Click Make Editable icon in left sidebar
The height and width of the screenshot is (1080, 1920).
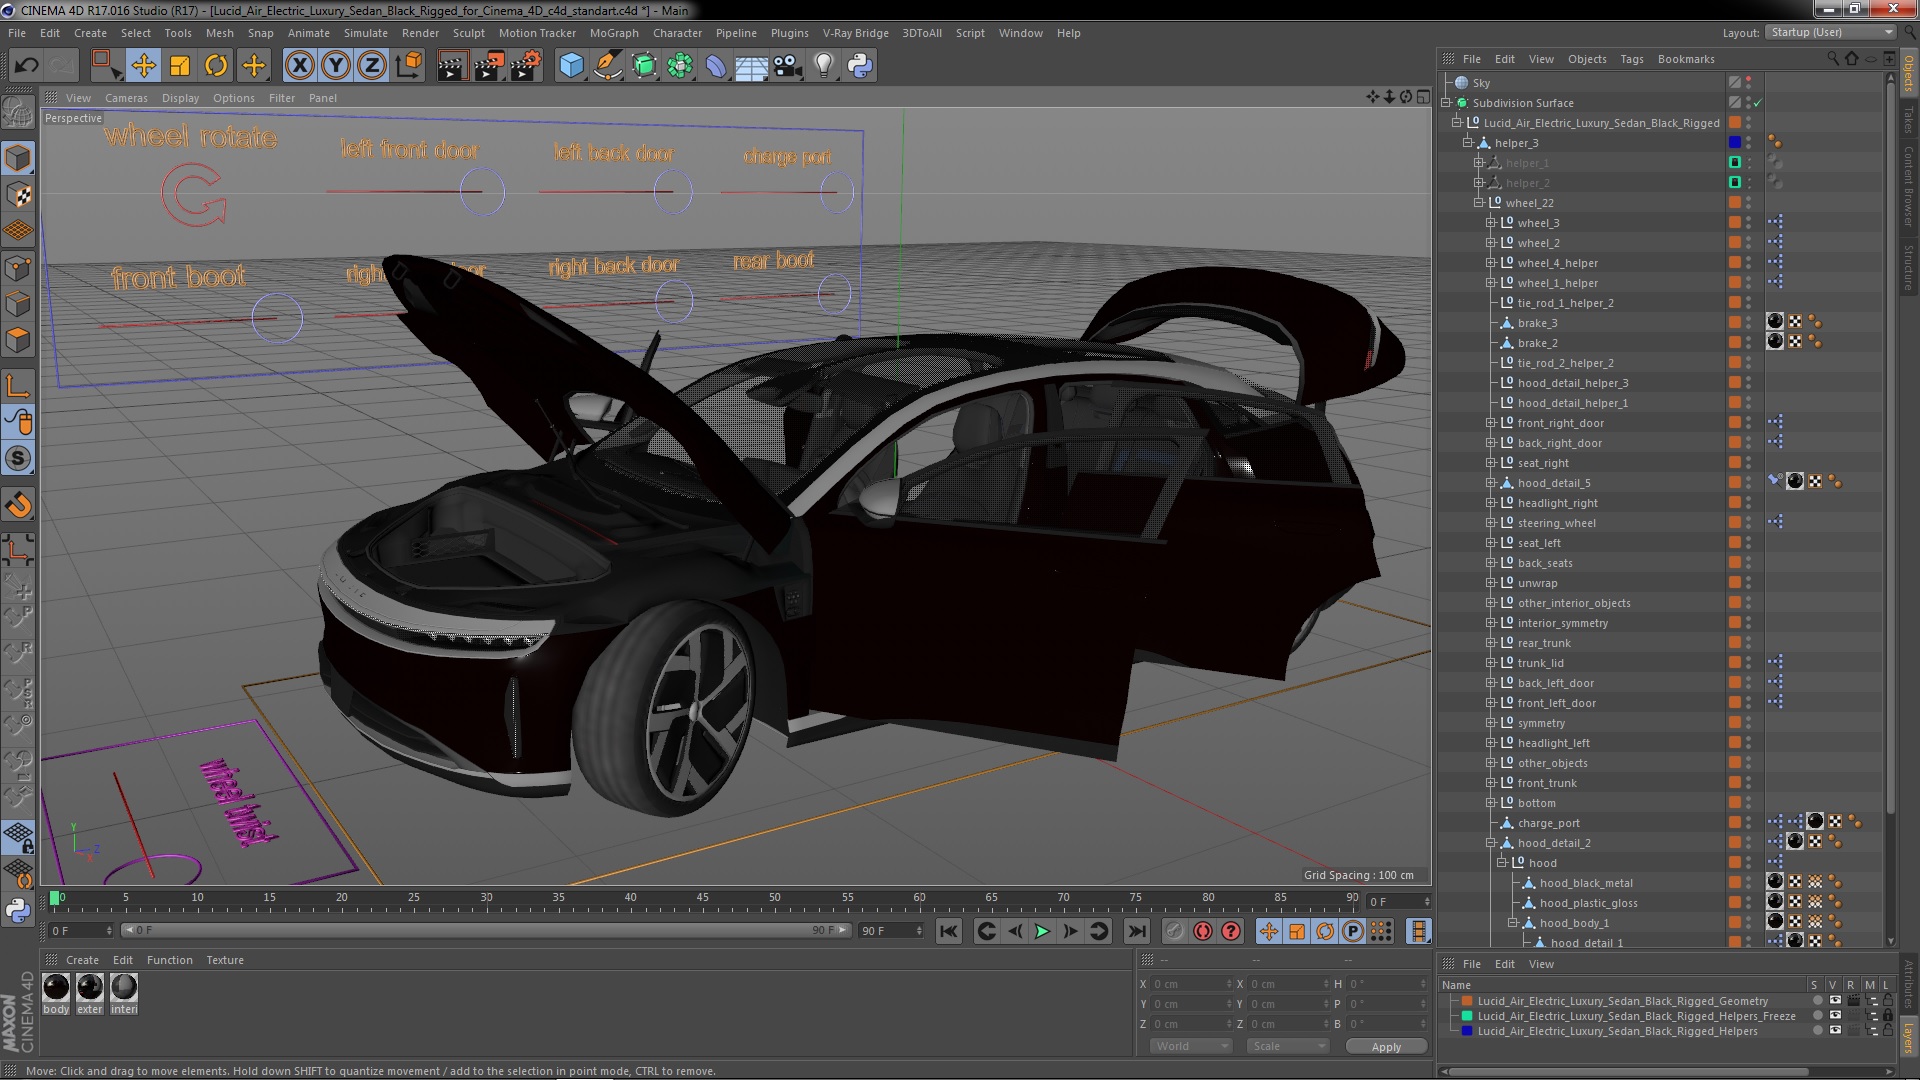click(18, 112)
